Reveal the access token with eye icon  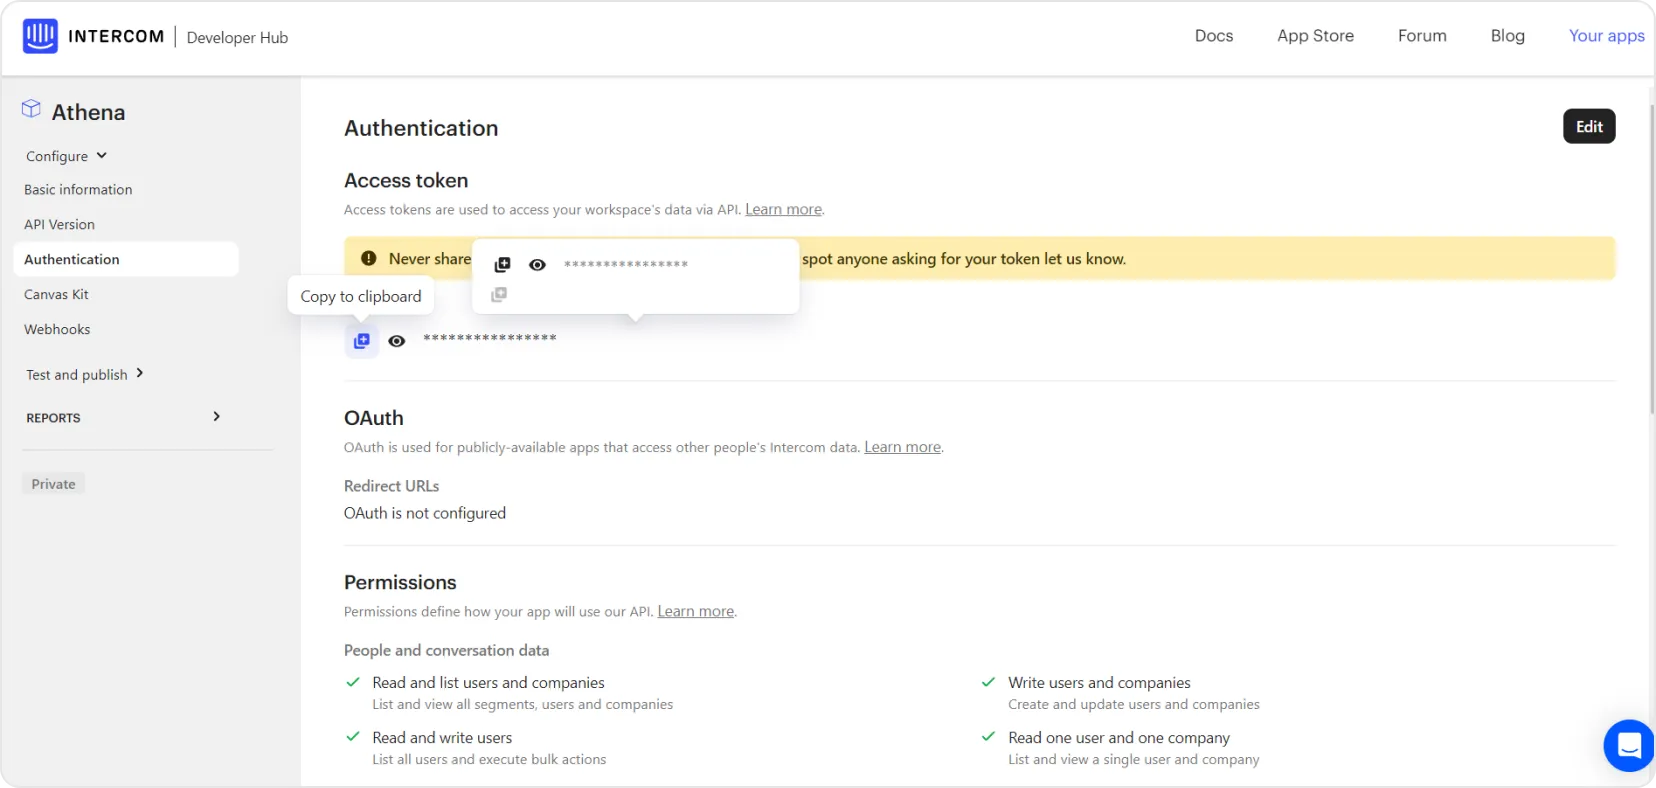(x=397, y=341)
